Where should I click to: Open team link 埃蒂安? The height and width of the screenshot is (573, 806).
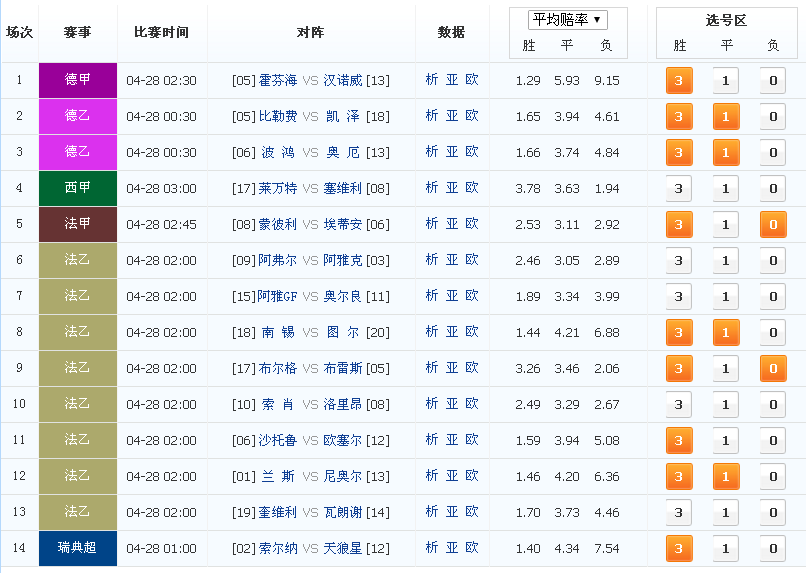click(x=343, y=224)
